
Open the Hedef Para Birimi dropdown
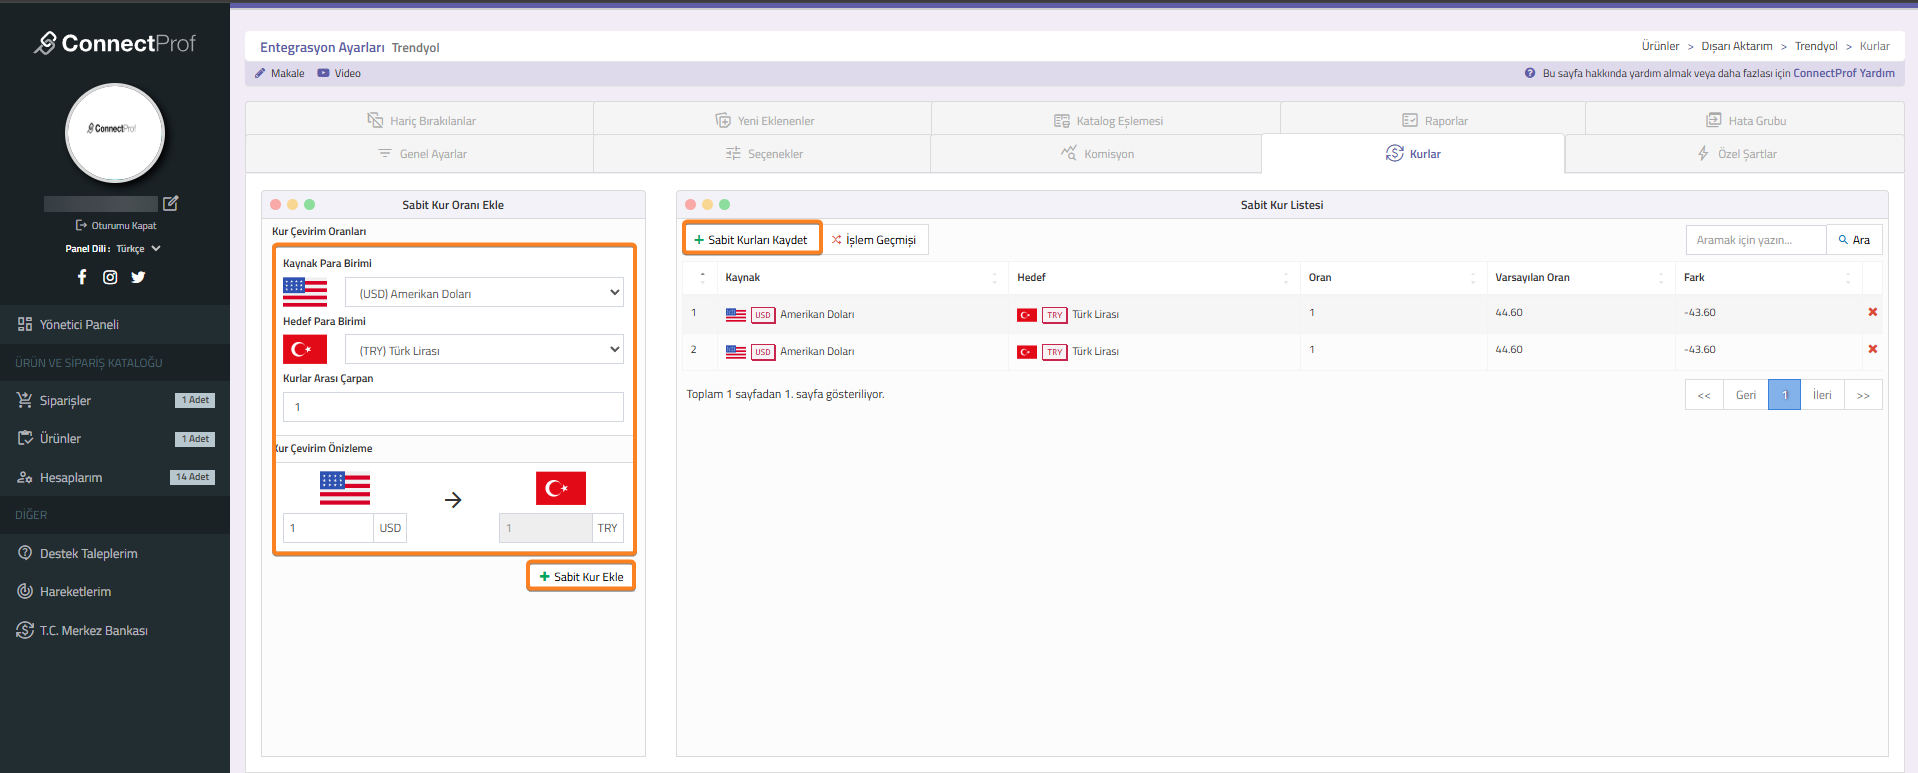pos(484,350)
